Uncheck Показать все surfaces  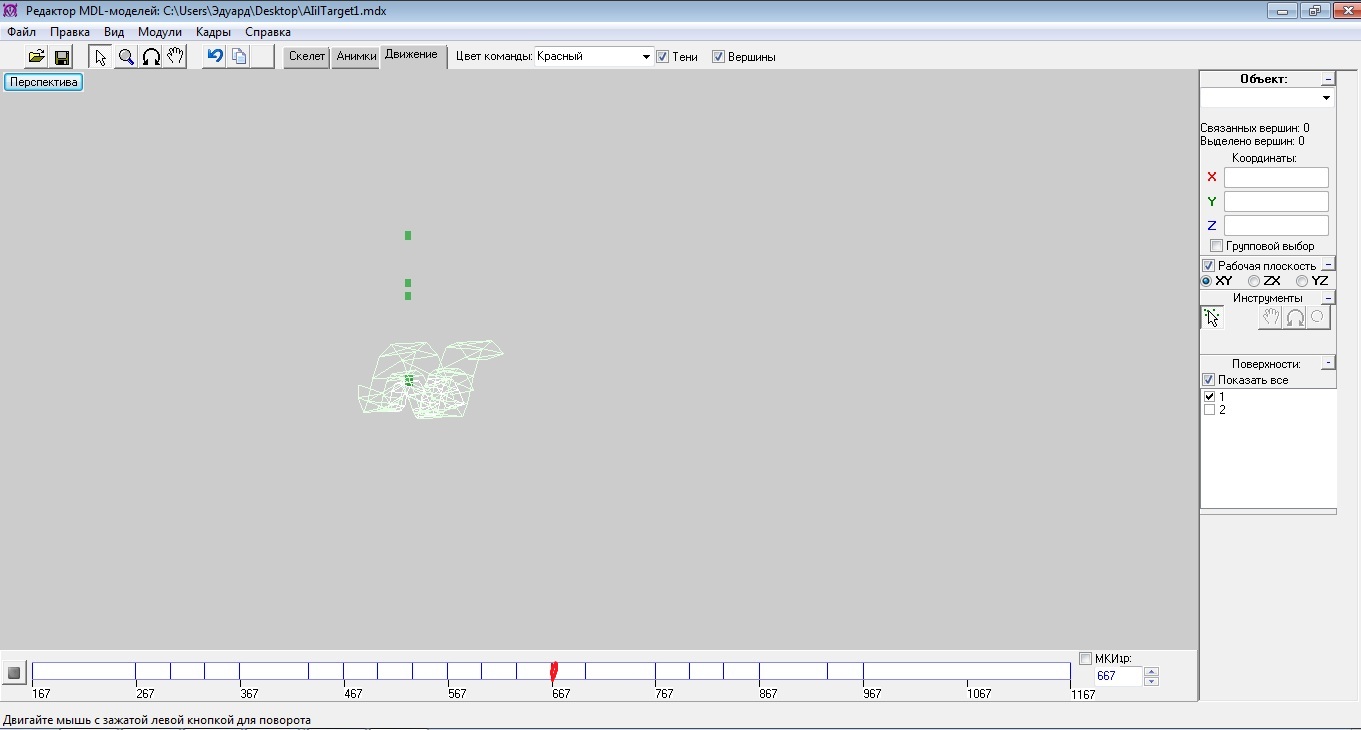[x=1208, y=380]
